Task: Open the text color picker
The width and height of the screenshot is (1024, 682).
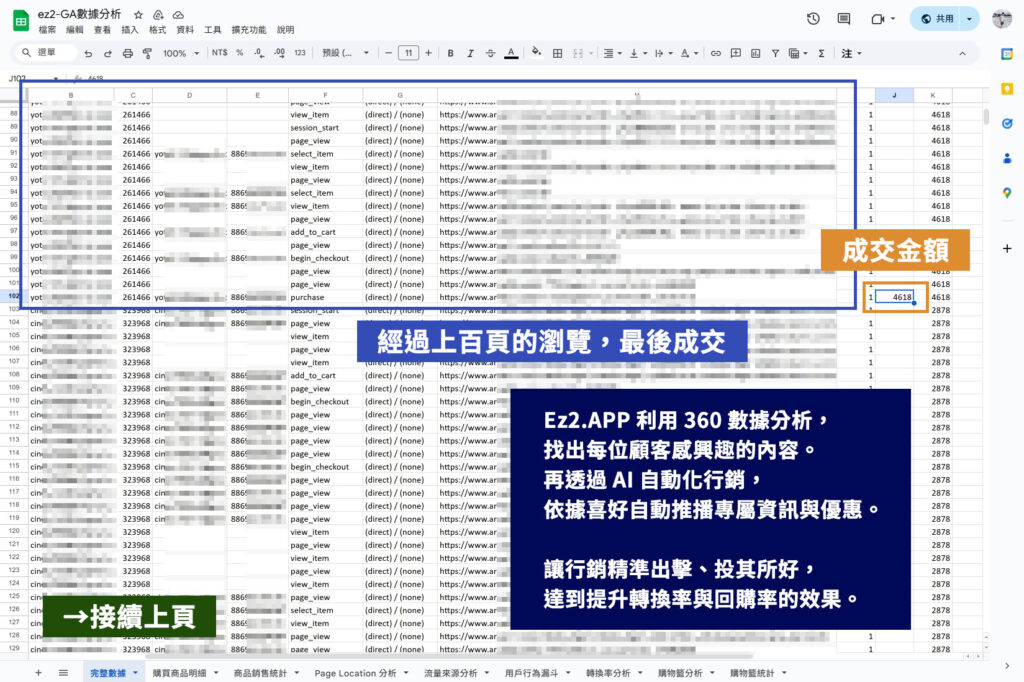Action: 511,54
